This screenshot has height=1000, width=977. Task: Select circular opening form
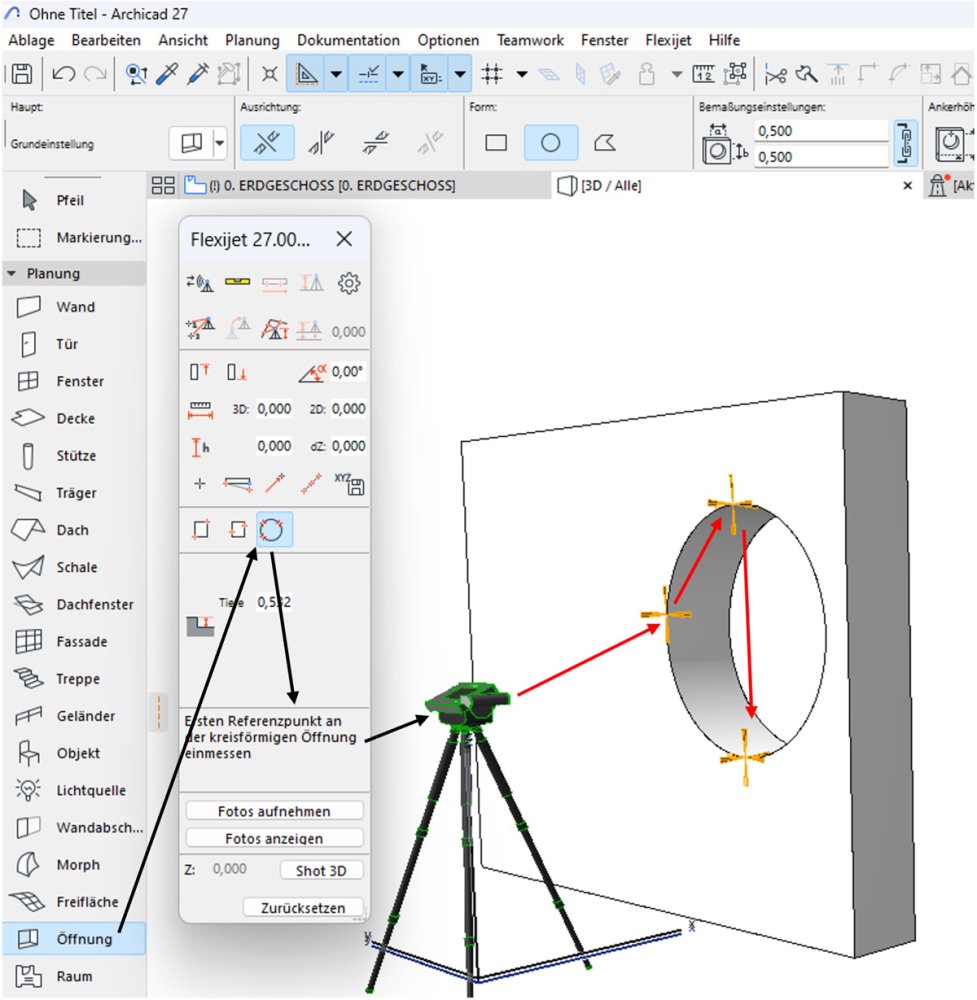[550, 142]
